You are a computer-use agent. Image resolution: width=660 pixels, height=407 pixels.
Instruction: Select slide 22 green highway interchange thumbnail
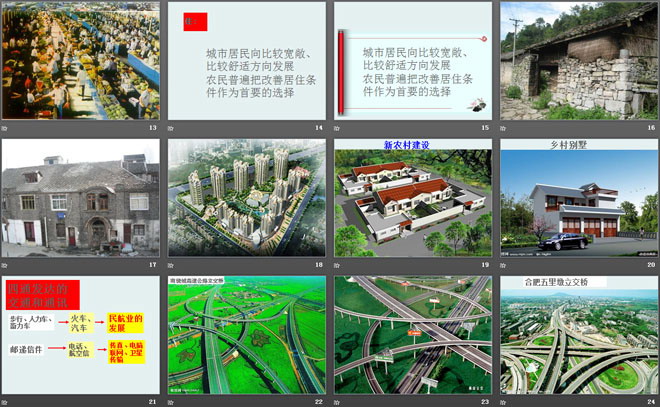pyautogui.click(x=247, y=335)
